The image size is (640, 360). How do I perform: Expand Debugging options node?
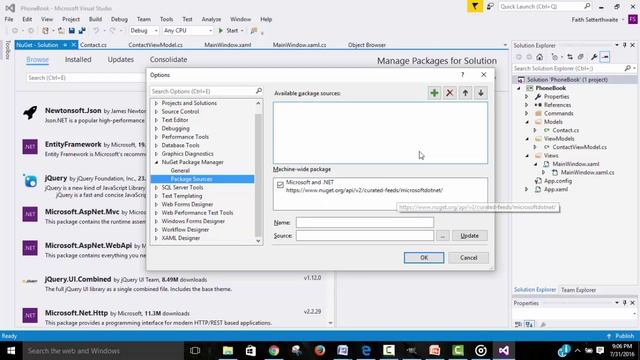[x=156, y=129]
